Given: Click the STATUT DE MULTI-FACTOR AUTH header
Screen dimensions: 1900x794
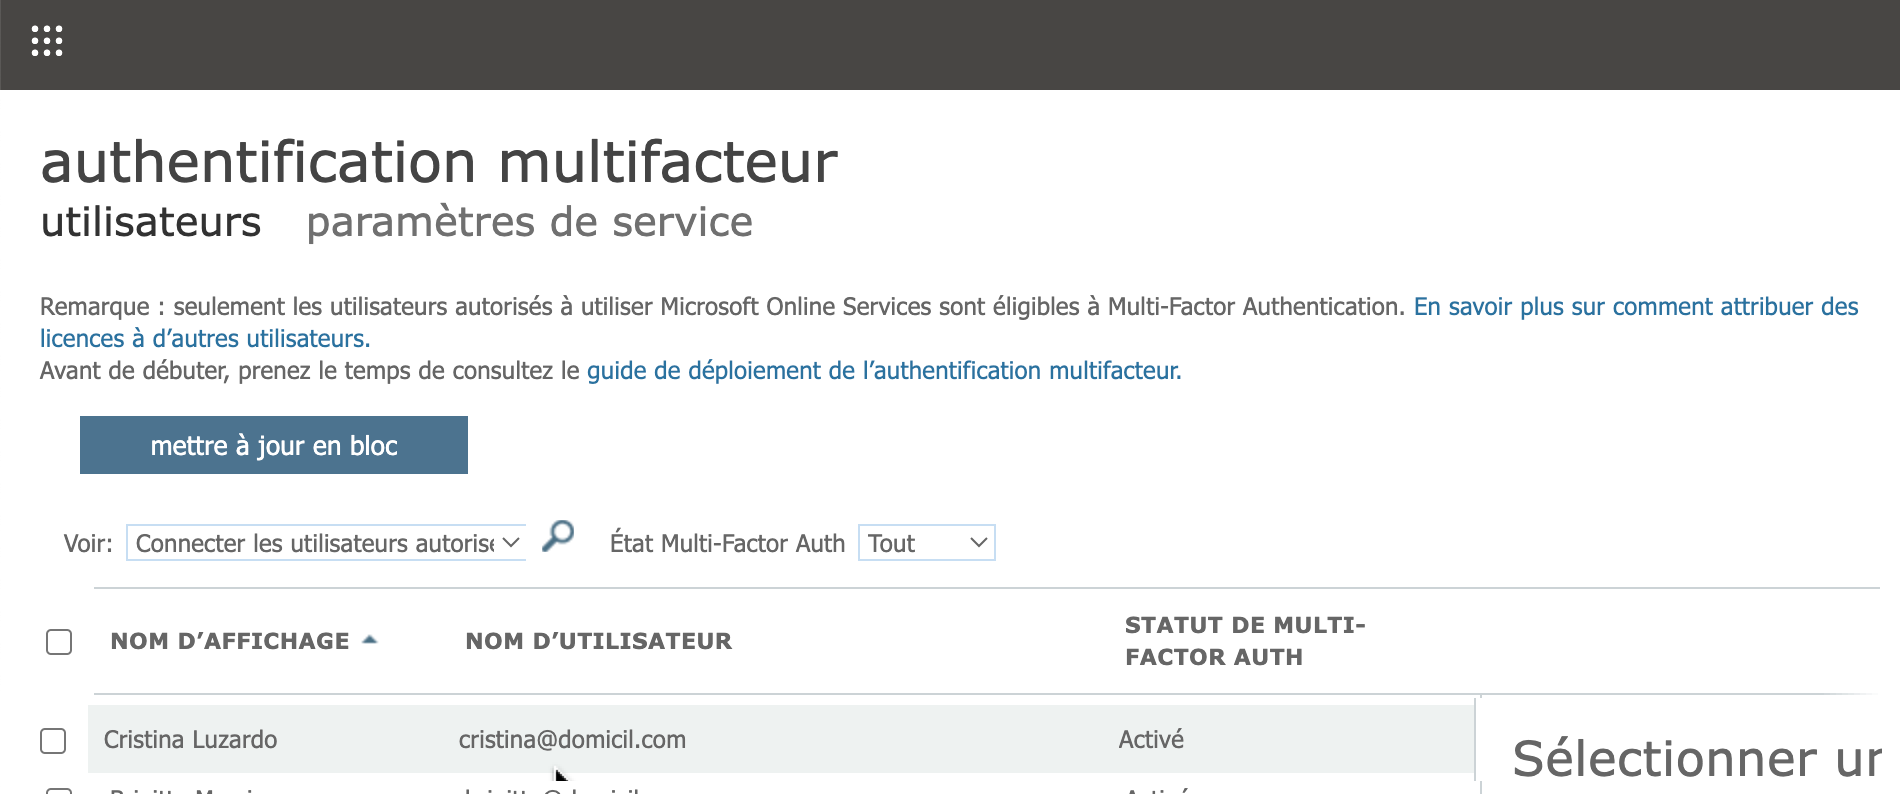Looking at the screenshot, I should click(x=1244, y=641).
